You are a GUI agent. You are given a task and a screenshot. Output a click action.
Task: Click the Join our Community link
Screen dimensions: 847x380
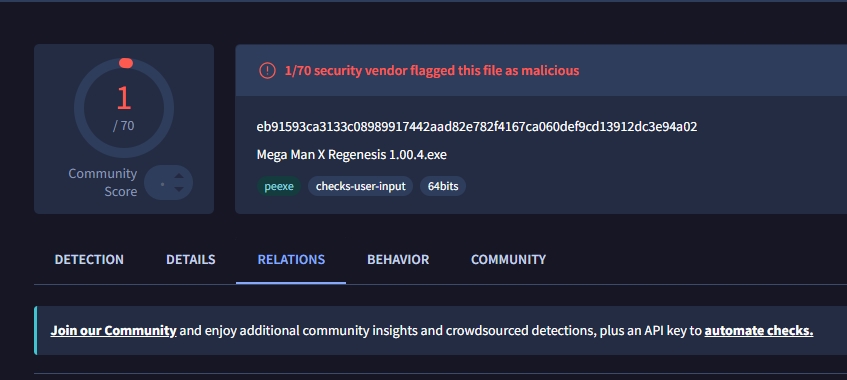click(113, 330)
